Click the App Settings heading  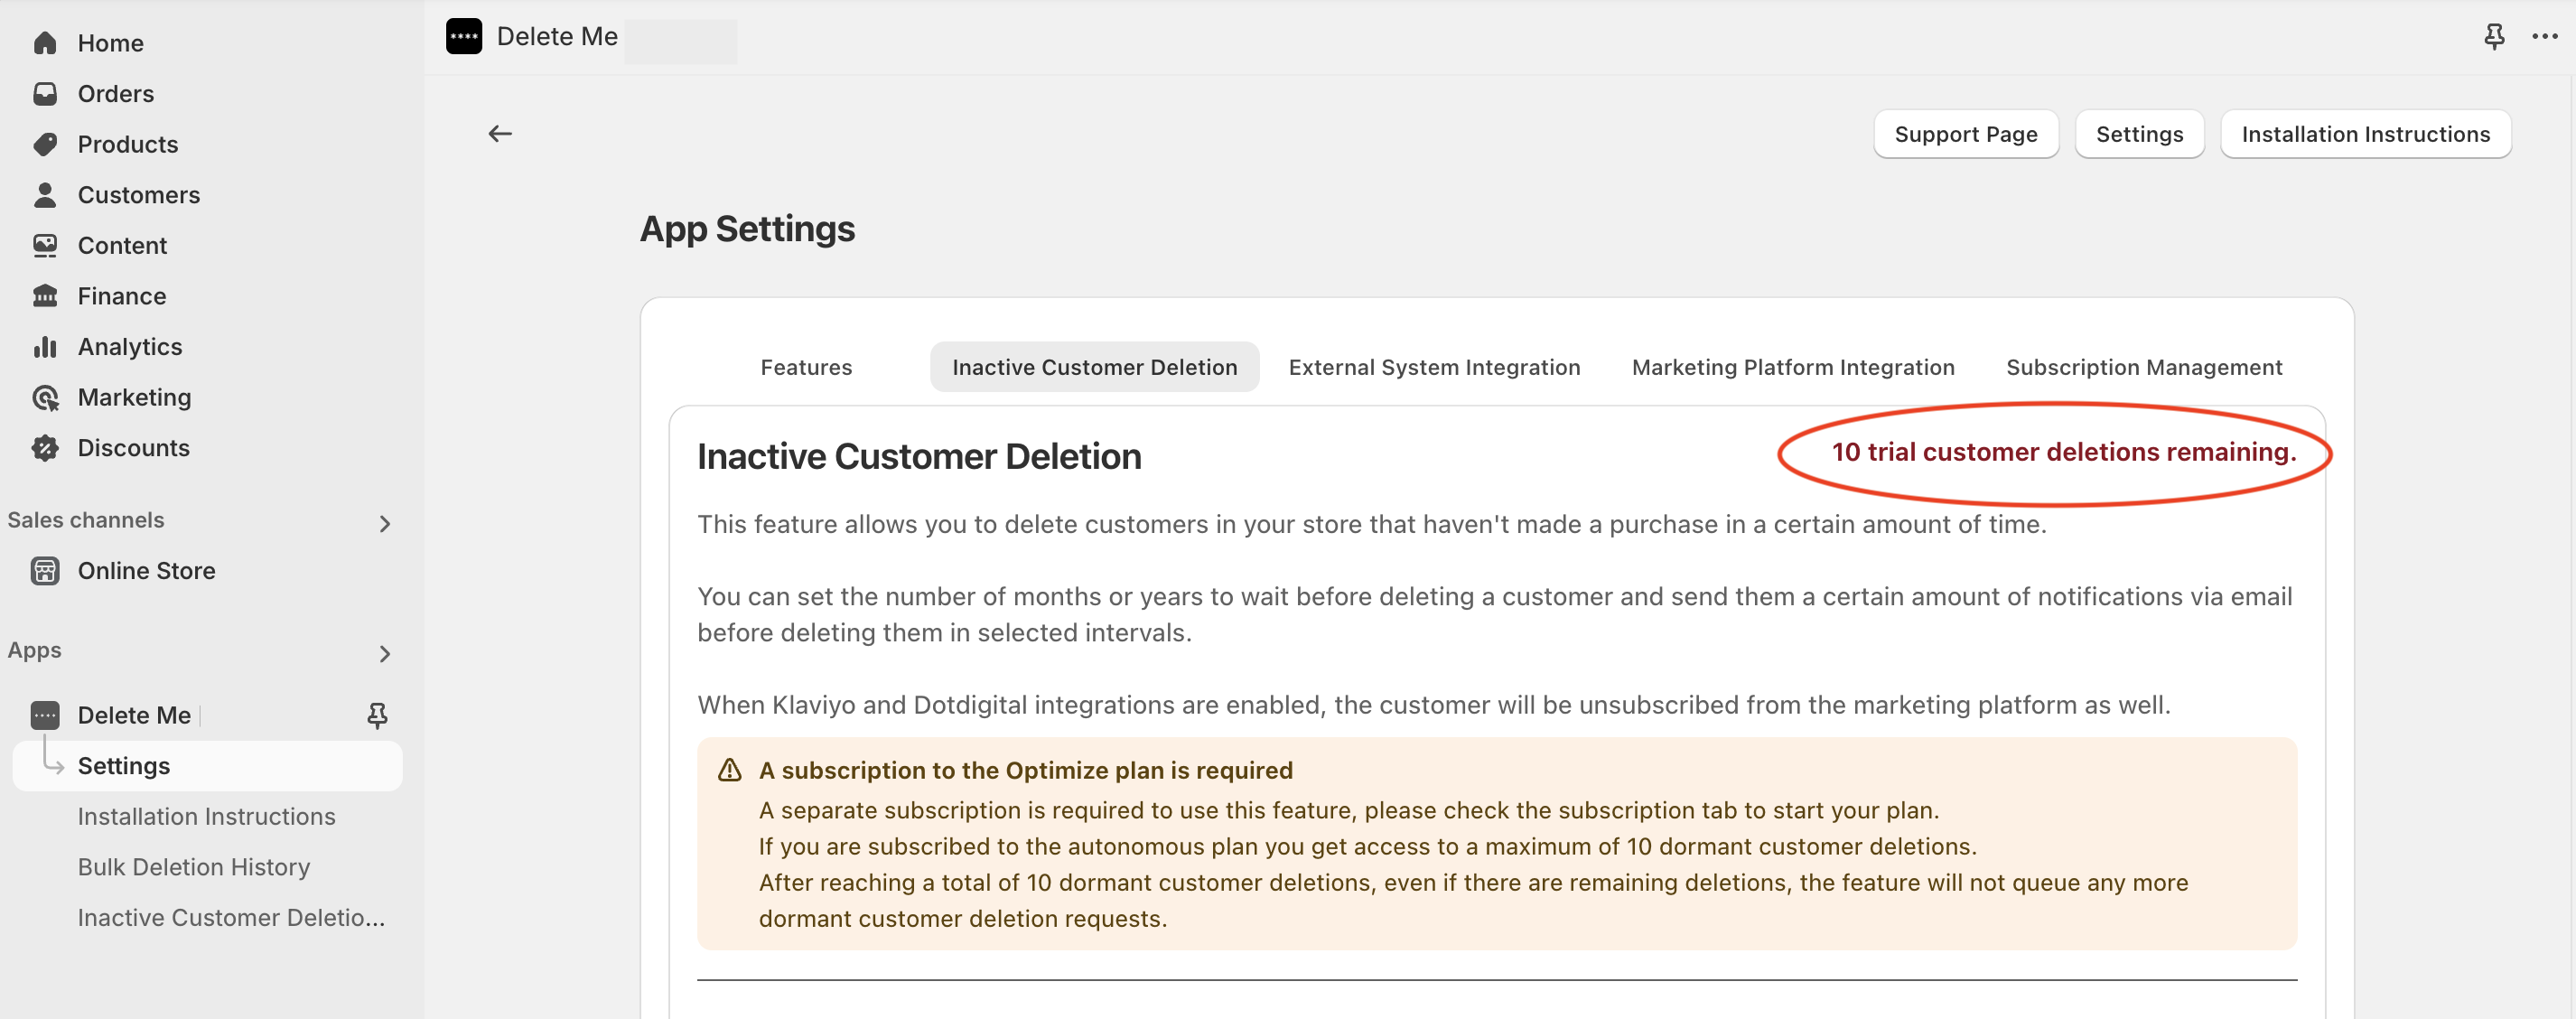point(747,229)
